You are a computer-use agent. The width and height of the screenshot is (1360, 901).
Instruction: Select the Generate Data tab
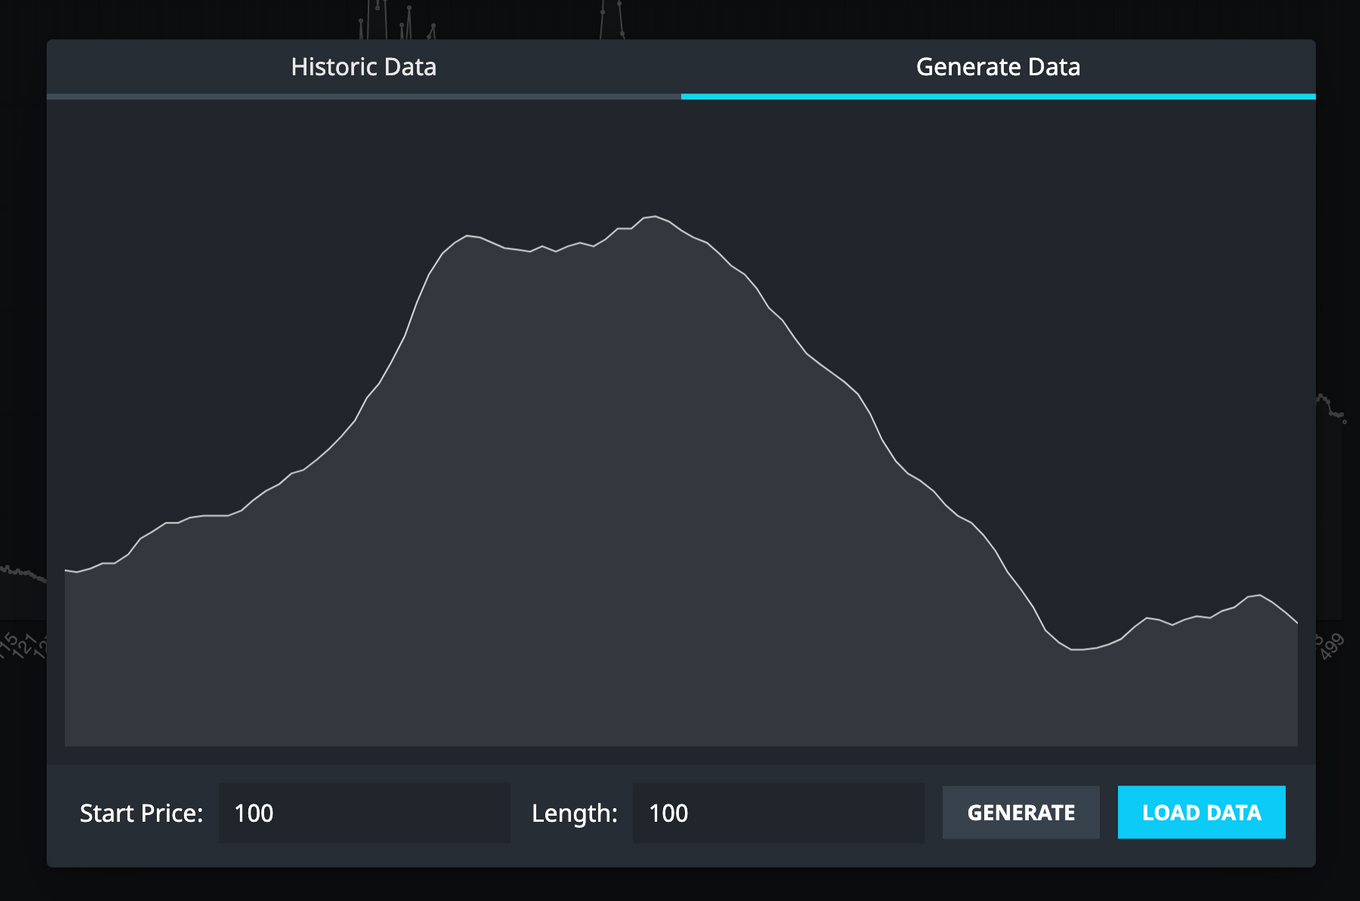tap(998, 68)
